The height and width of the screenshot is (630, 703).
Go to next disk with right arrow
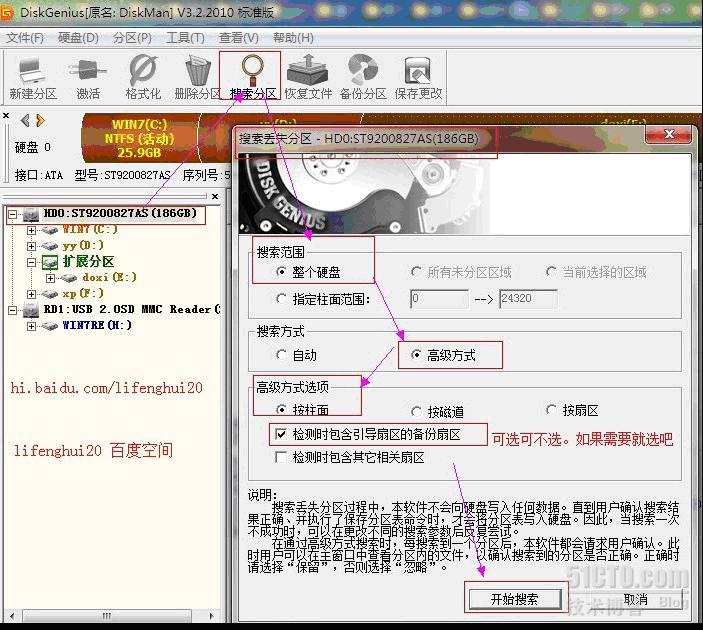tap(40, 120)
